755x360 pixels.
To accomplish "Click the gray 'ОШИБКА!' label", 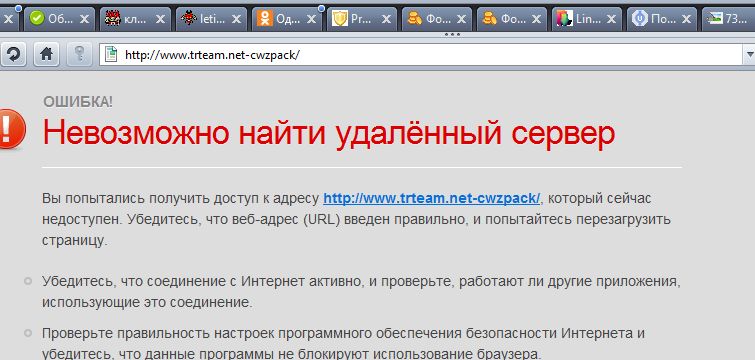I will click(x=78, y=102).
